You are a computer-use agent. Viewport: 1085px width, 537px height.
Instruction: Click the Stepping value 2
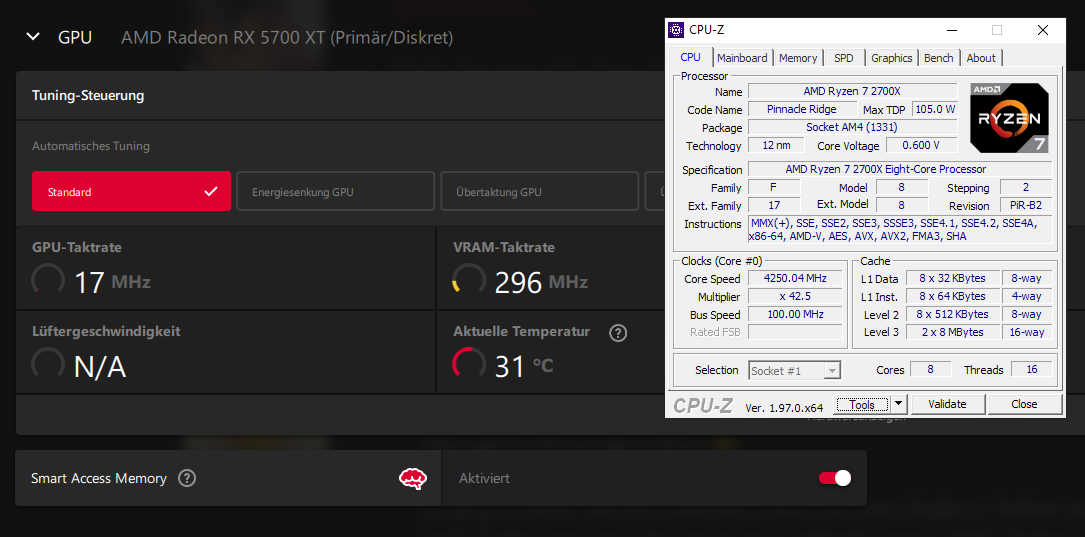point(1026,188)
